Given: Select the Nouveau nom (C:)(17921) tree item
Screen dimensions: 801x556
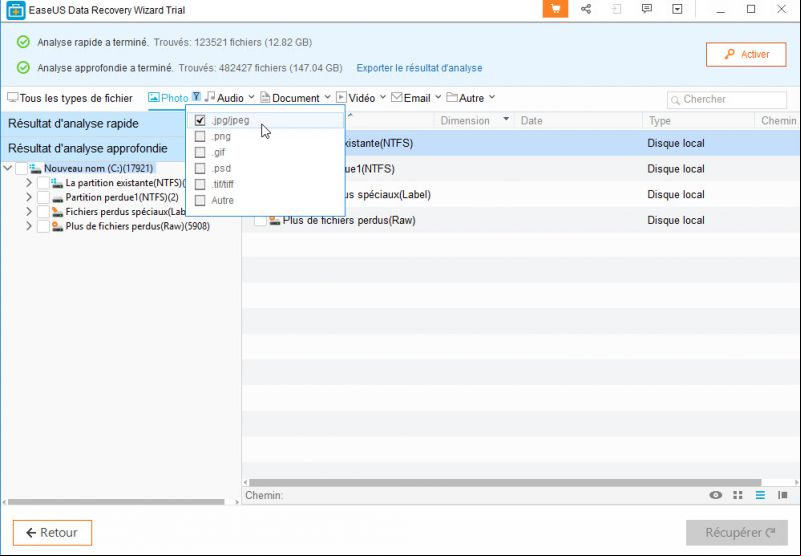Looking at the screenshot, I should click(x=98, y=168).
